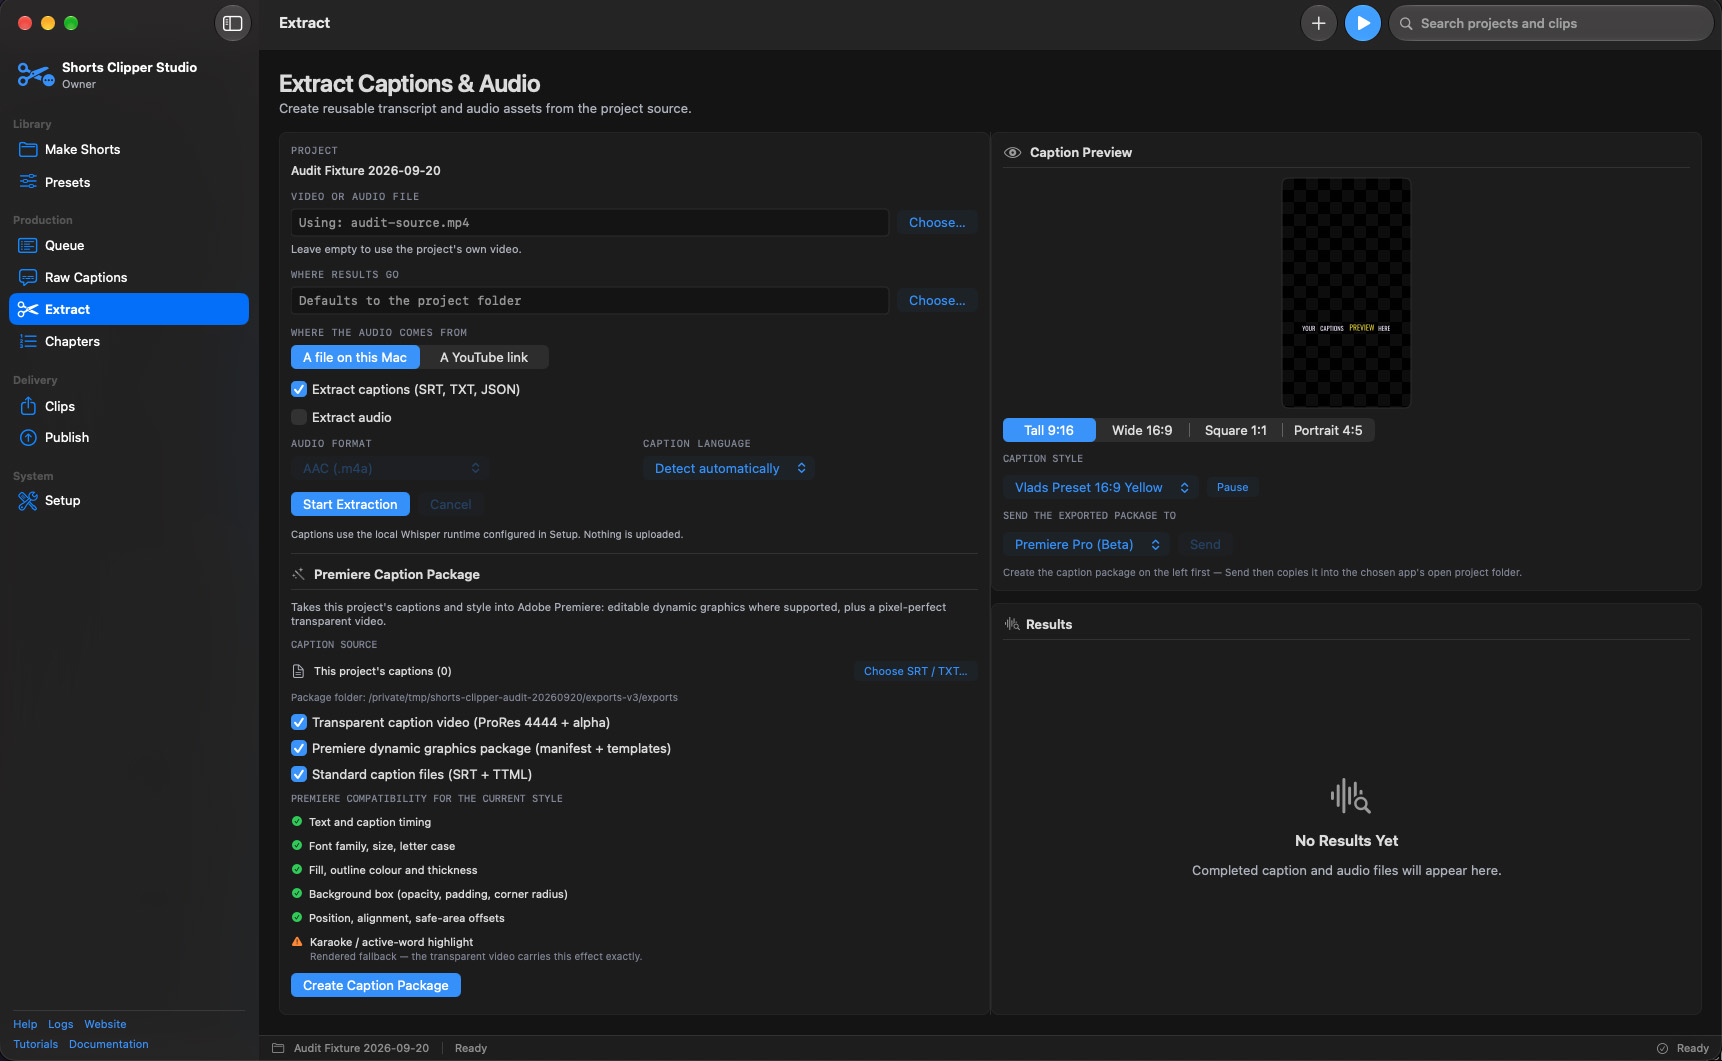Viewport: 1722px width, 1061px height.
Task: Click Create Caption Package button
Action: tap(376, 985)
